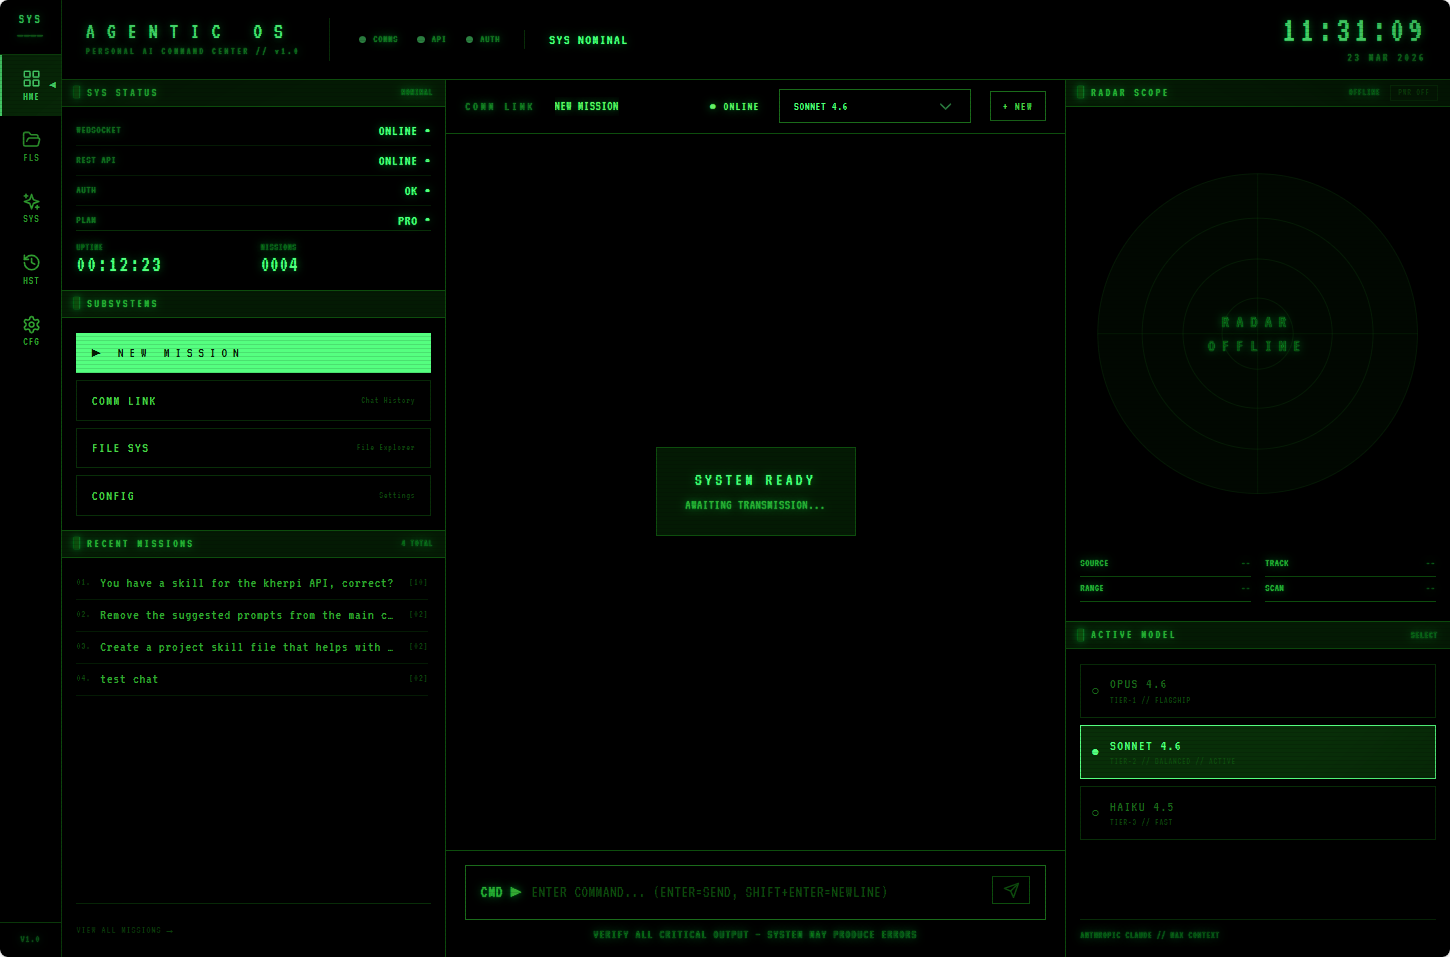1450x957 pixels.
Task: Click the View All Missions link
Action: (125, 931)
